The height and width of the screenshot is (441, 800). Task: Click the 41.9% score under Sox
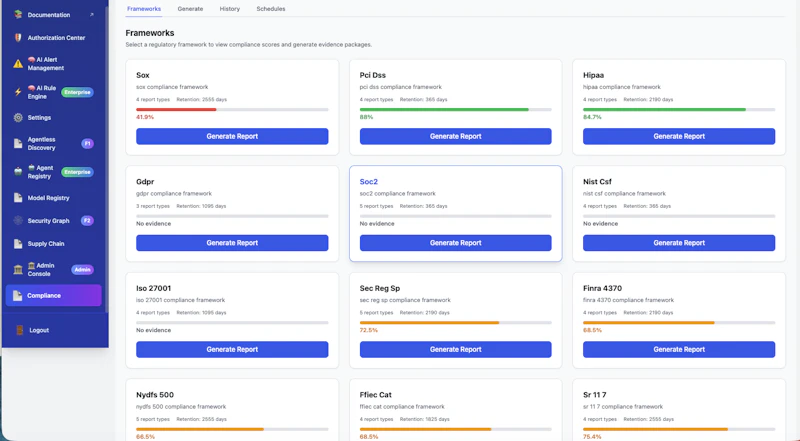145,117
